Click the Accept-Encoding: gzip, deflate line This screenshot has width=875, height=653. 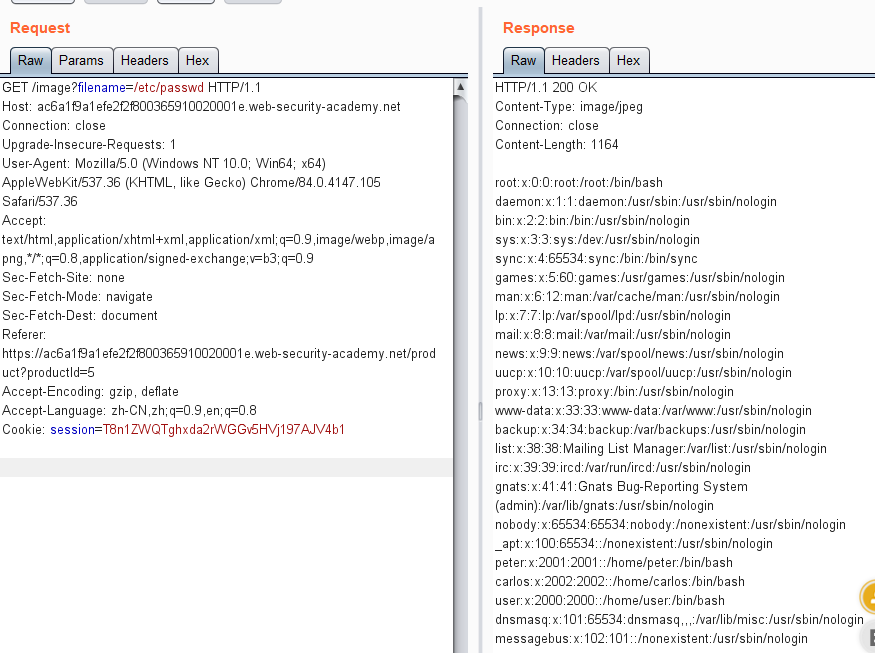click(90, 391)
